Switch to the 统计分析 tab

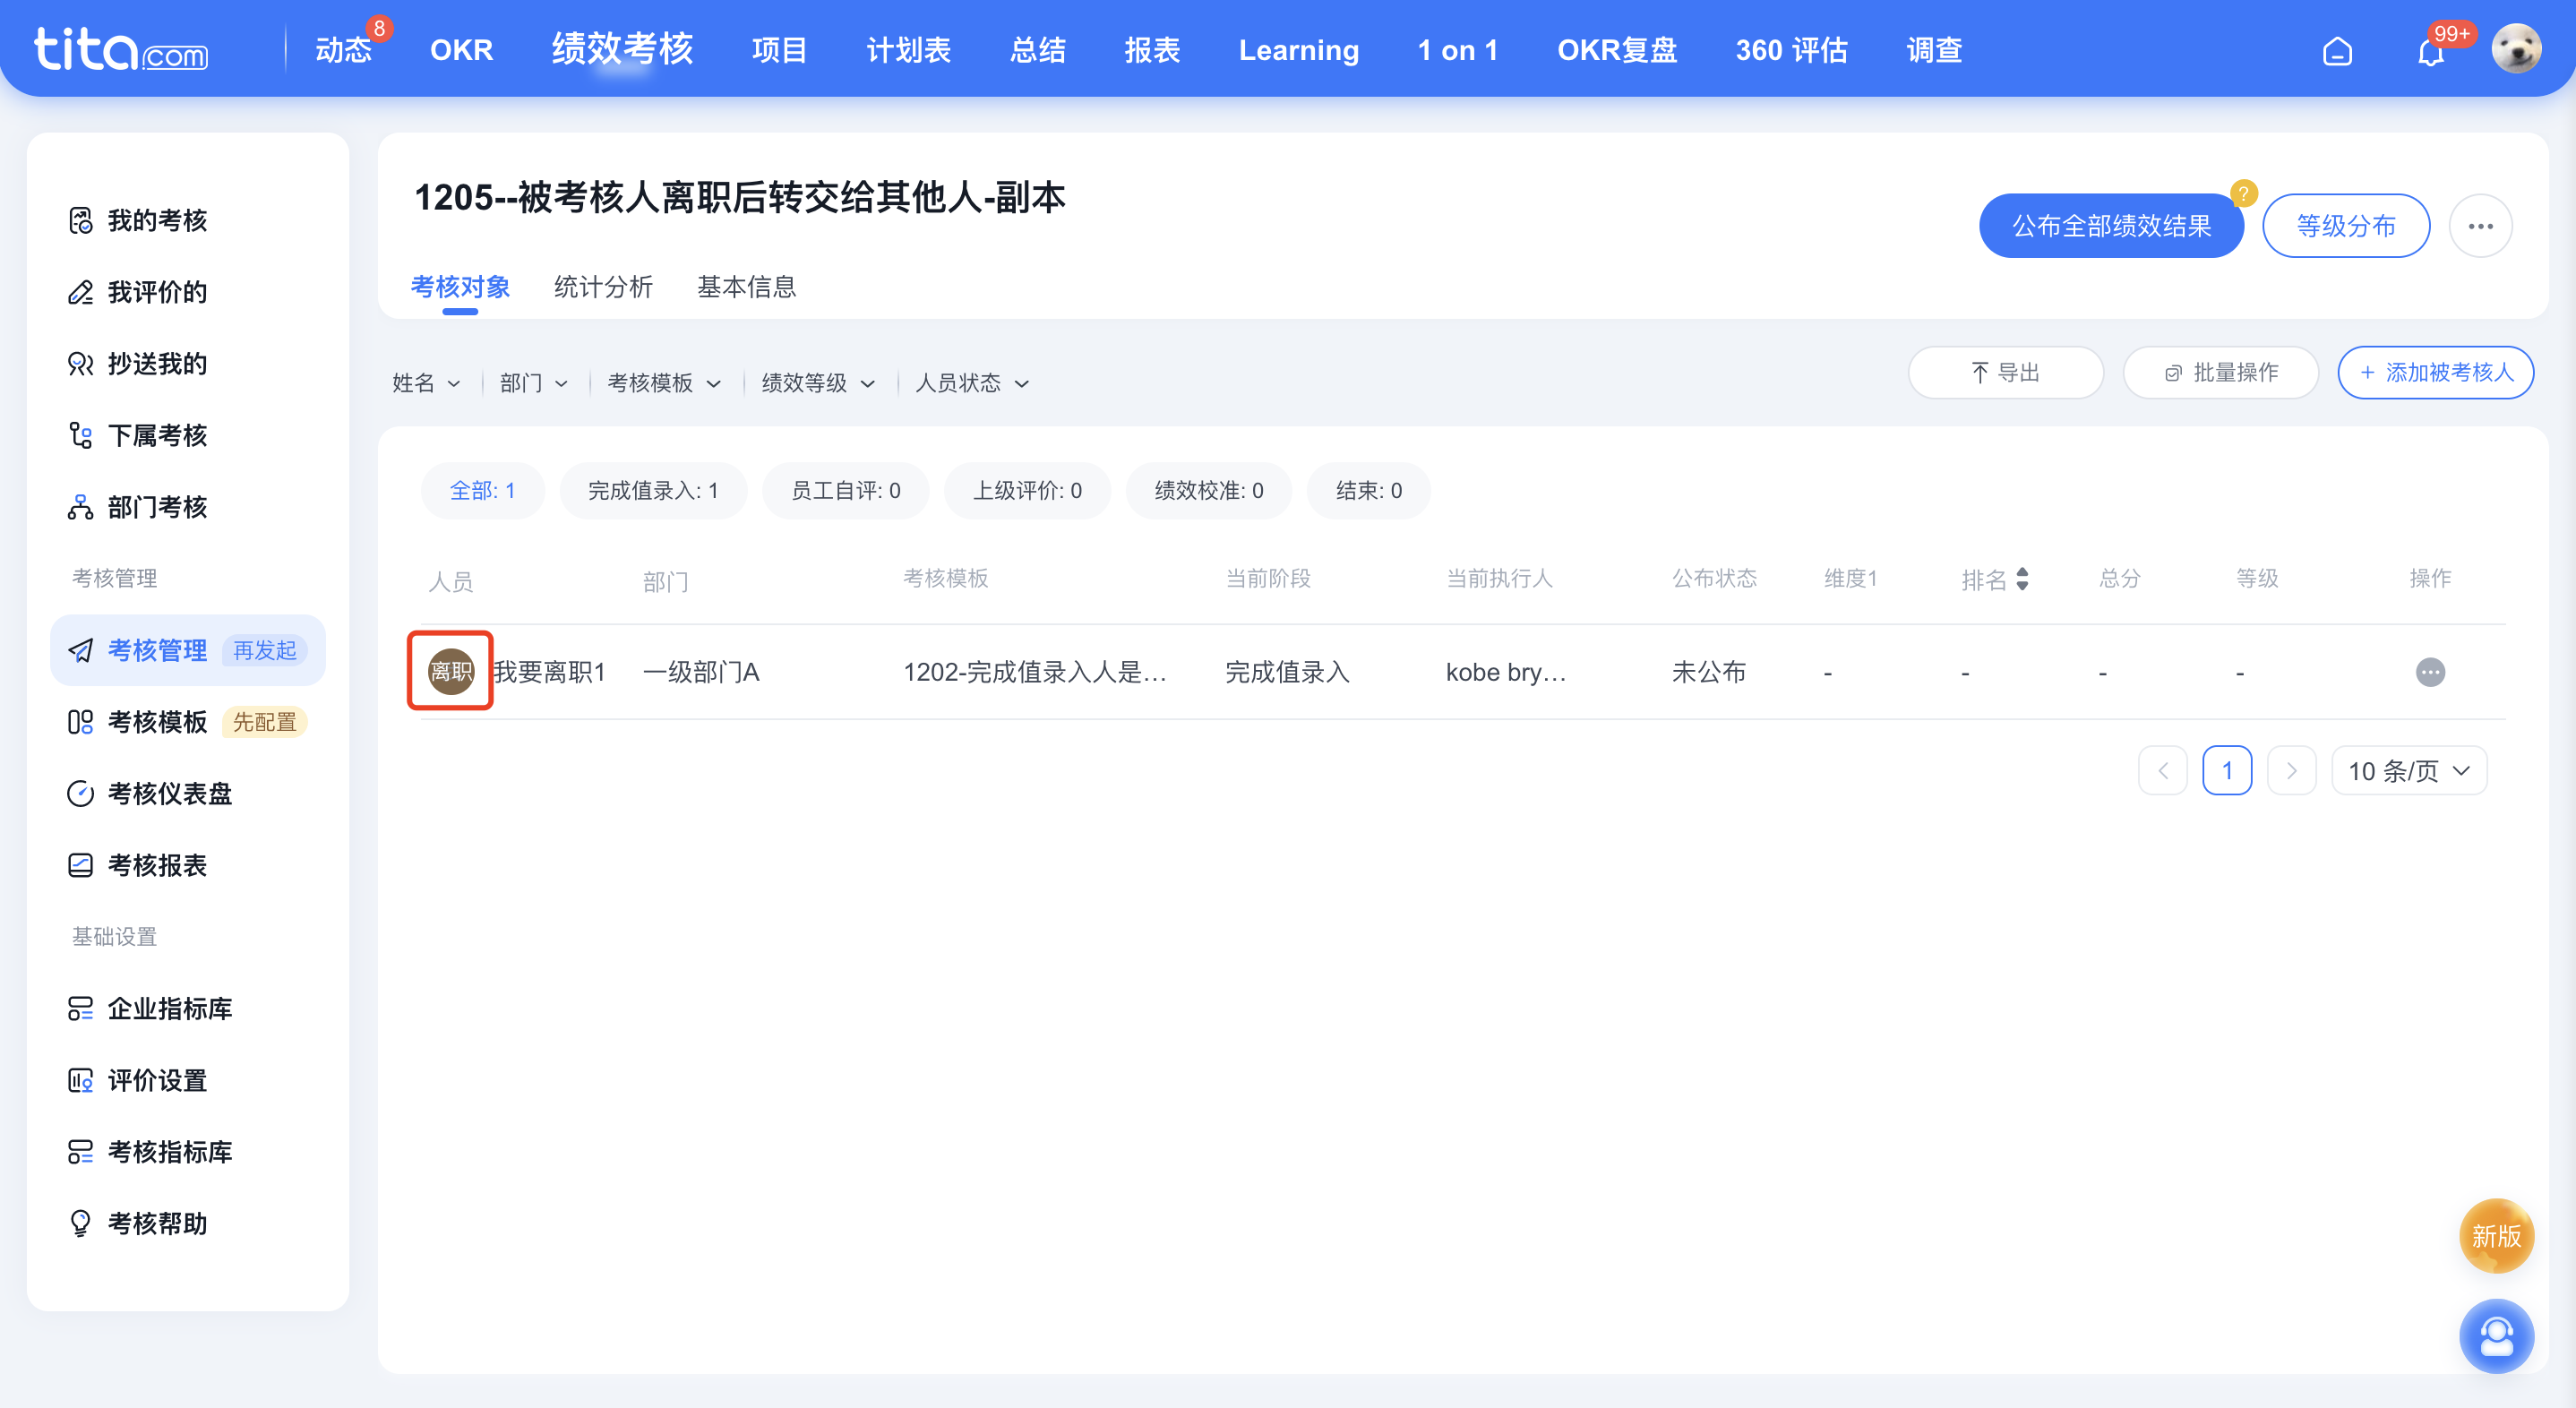point(602,288)
